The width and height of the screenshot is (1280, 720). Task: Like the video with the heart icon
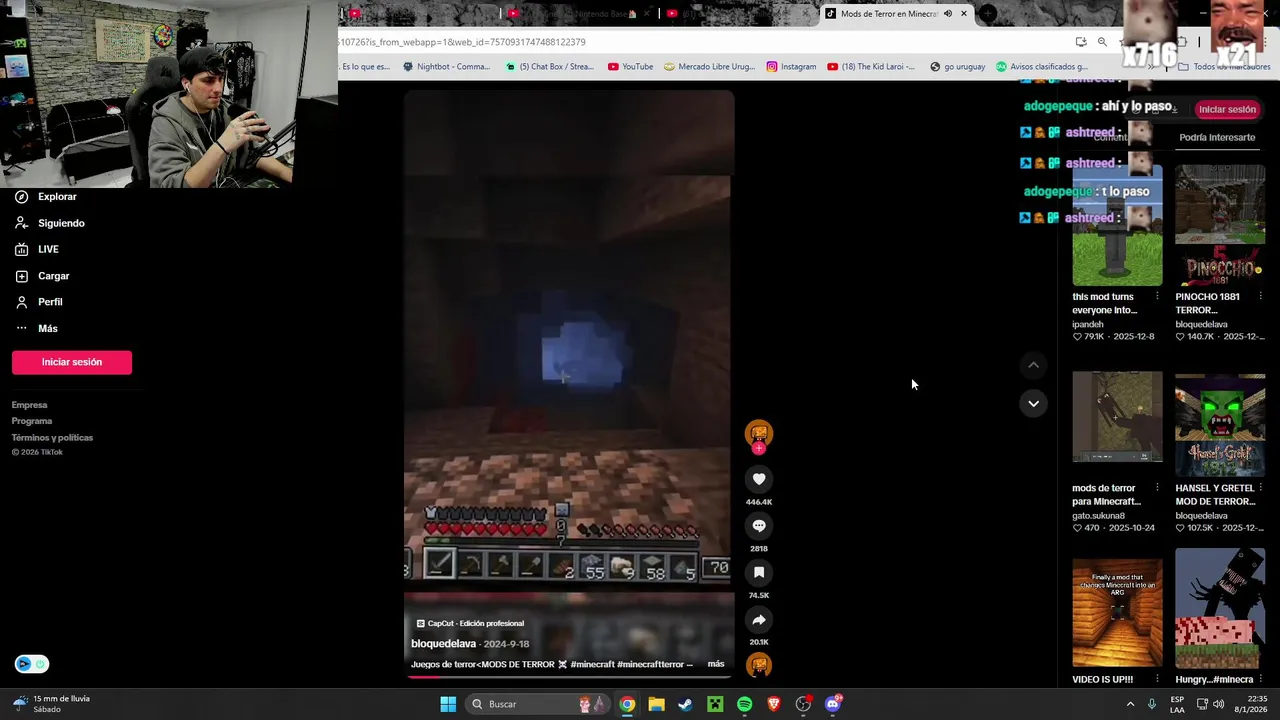pyautogui.click(x=759, y=479)
